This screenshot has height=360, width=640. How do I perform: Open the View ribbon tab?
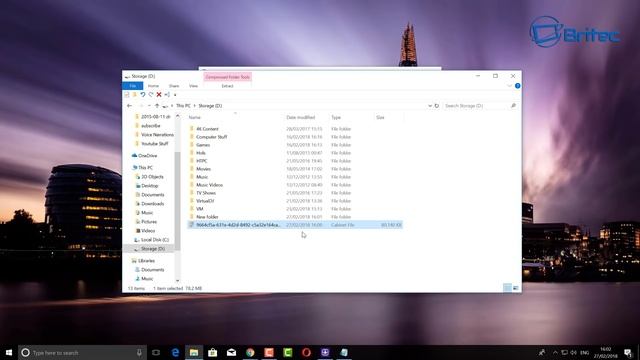coord(193,86)
